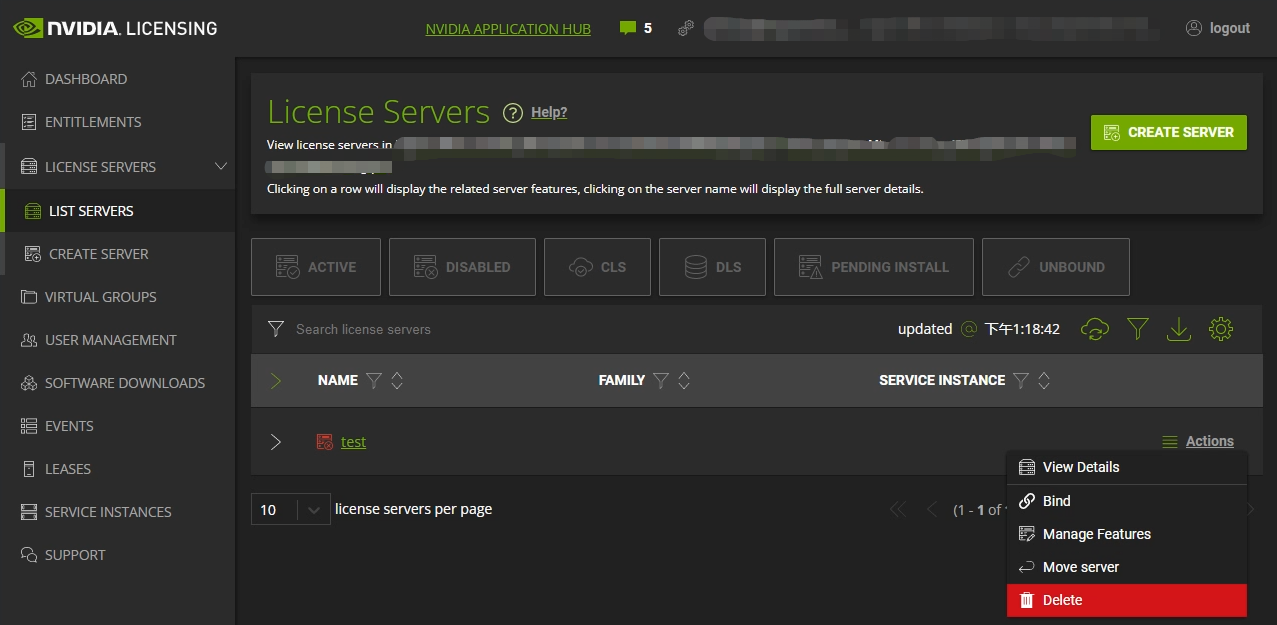Select List Servers in the sidebar
Image resolution: width=1277 pixels, height=625 pixels.
coord(91,211)
